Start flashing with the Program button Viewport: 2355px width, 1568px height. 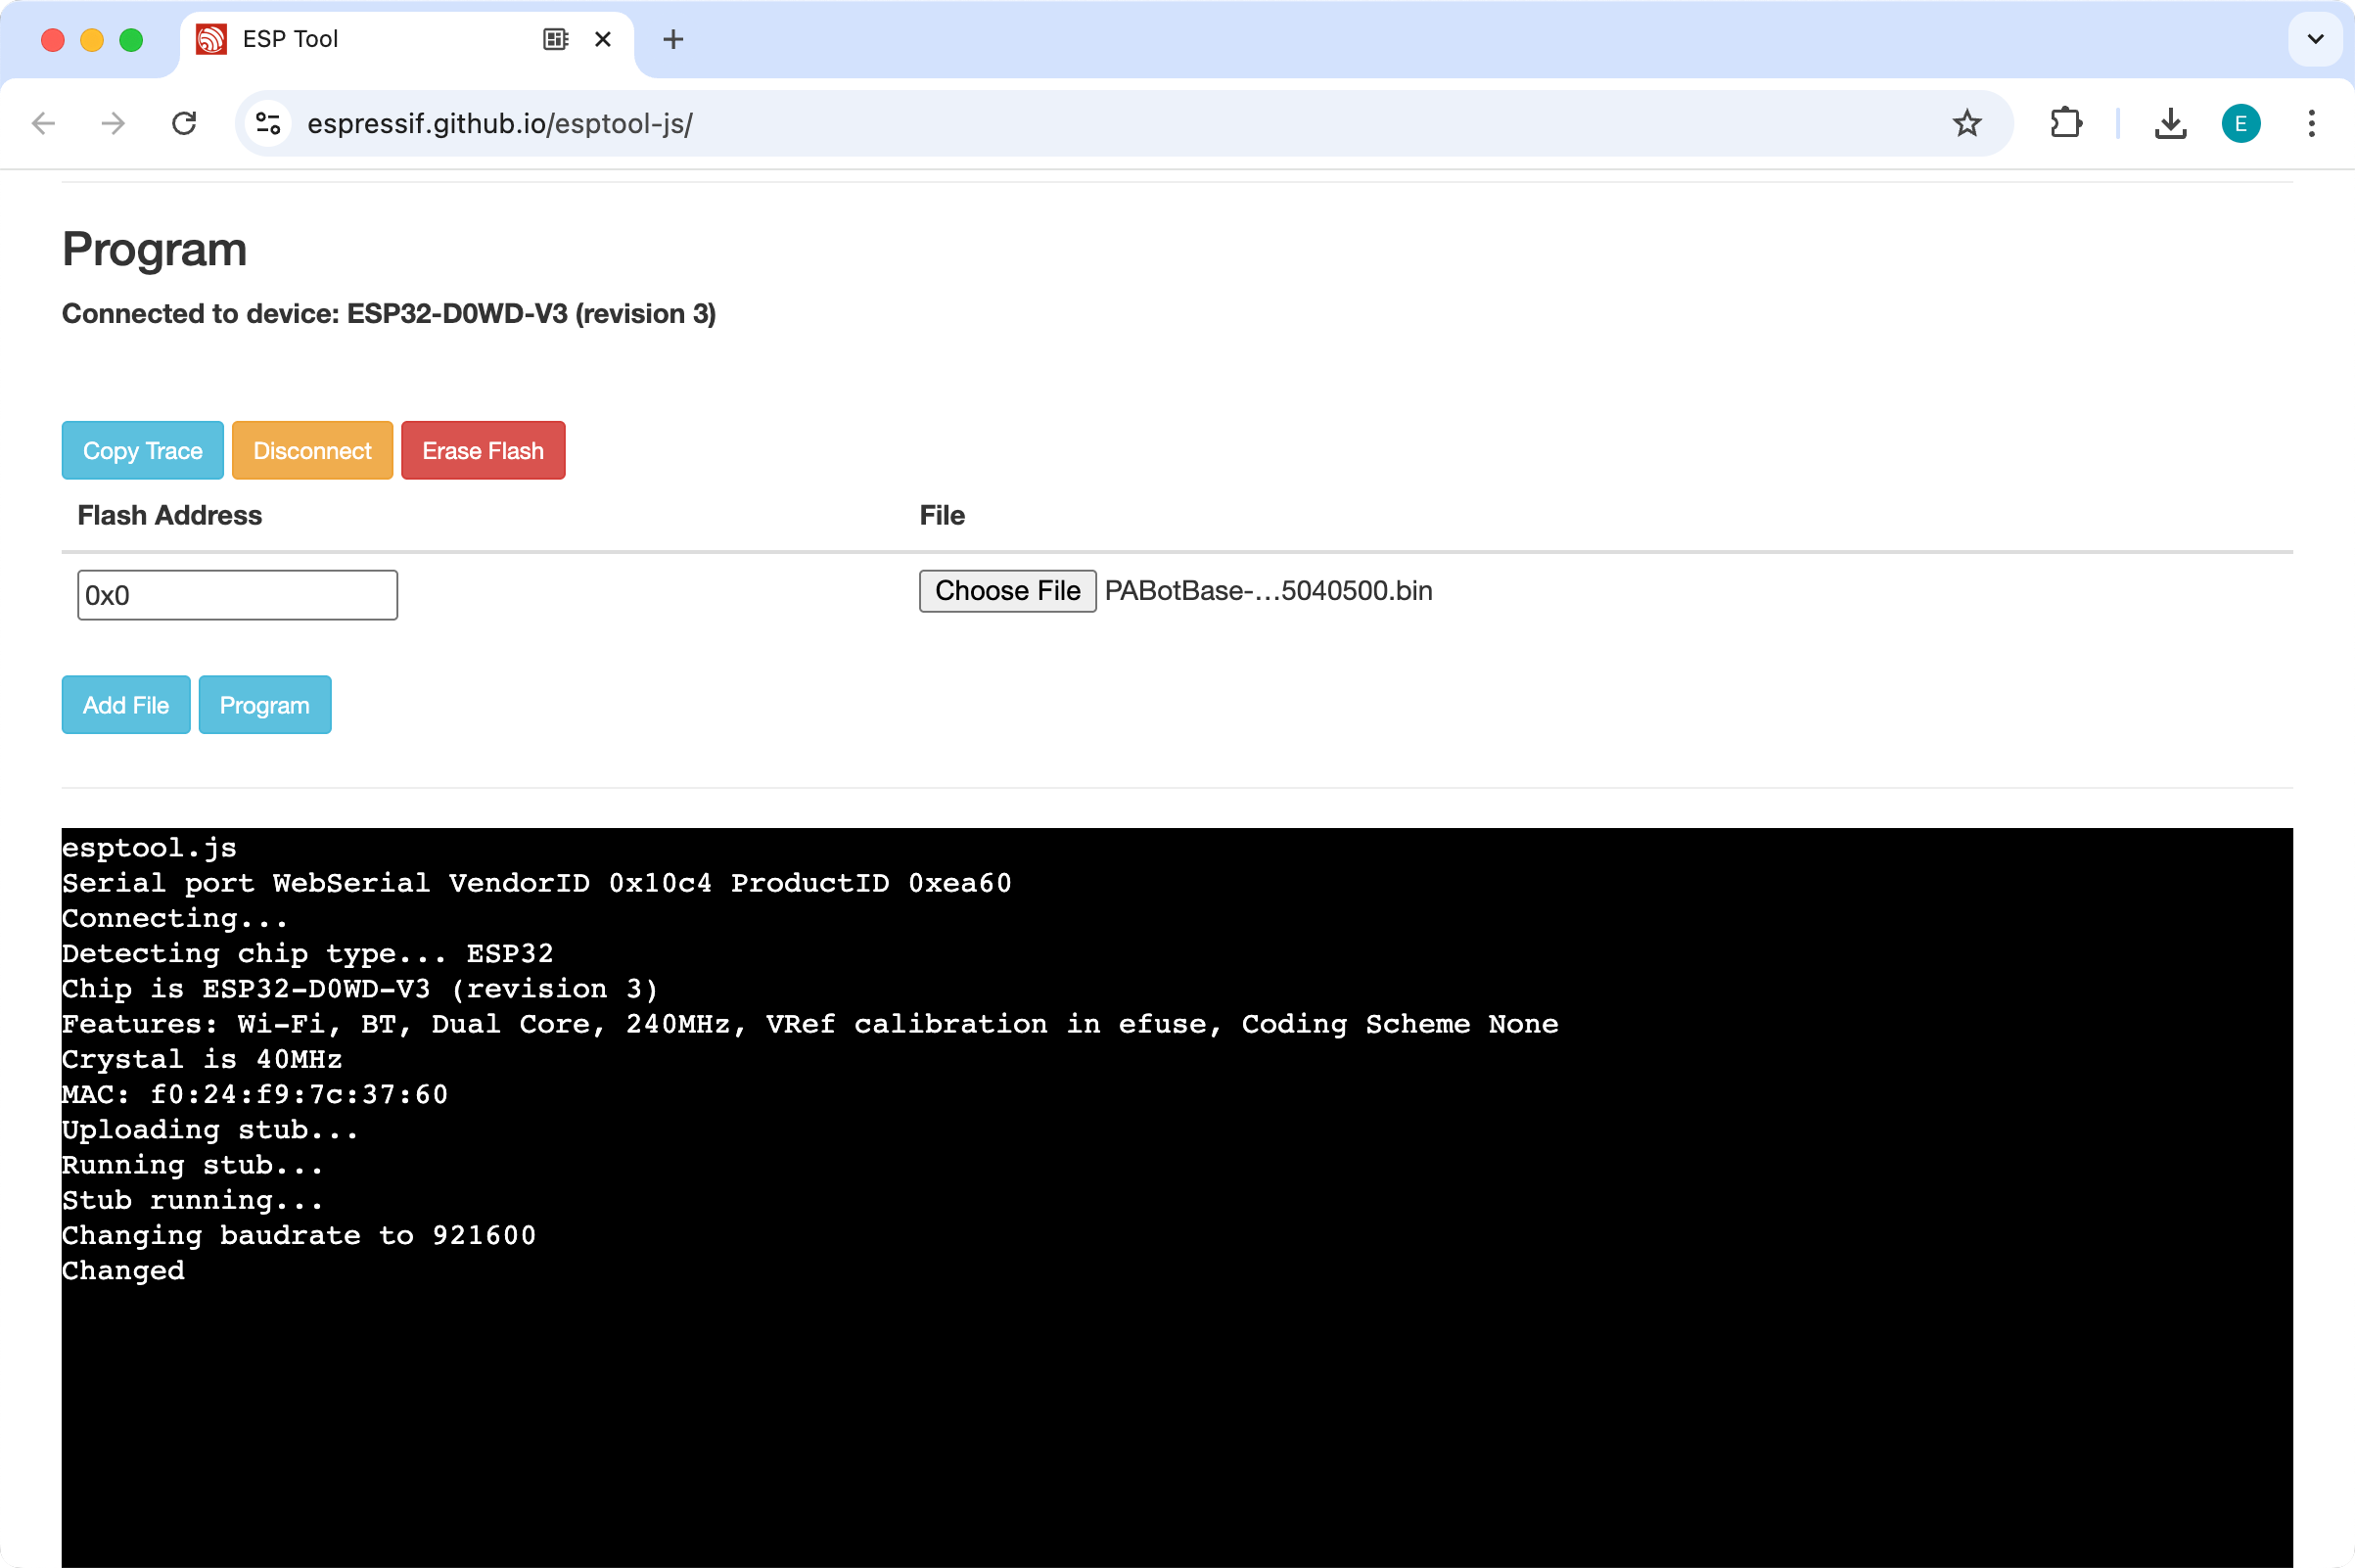tap(264, 705)
